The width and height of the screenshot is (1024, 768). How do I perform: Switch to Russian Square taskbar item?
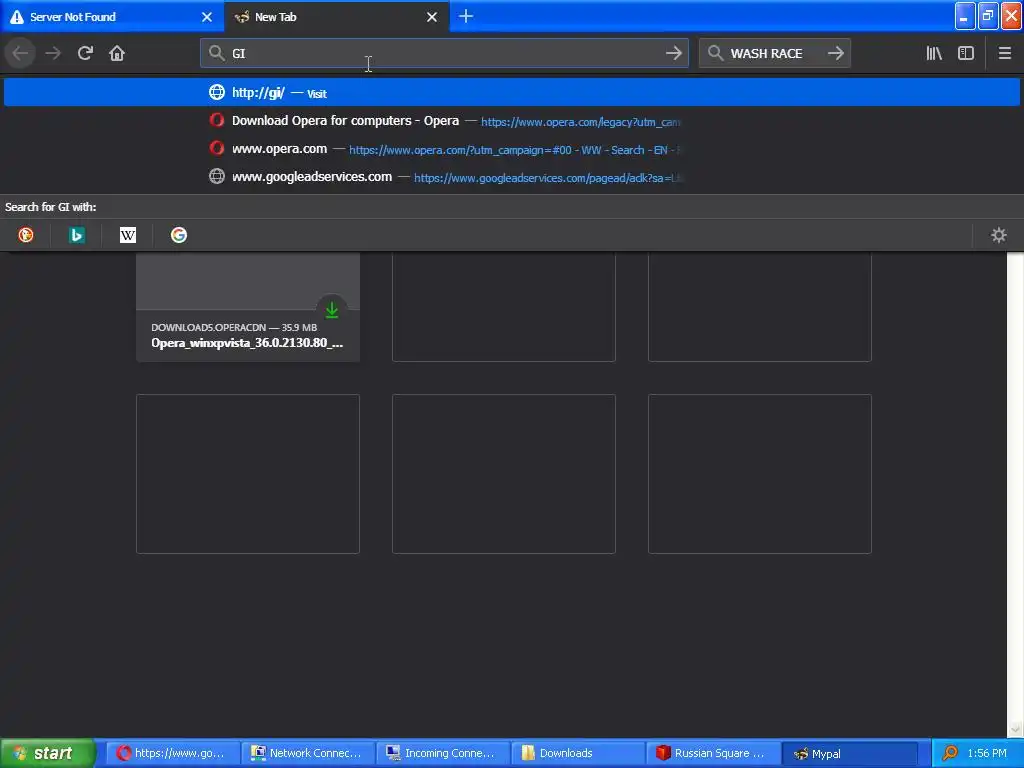pyautogui.click(x=712, y=753)
